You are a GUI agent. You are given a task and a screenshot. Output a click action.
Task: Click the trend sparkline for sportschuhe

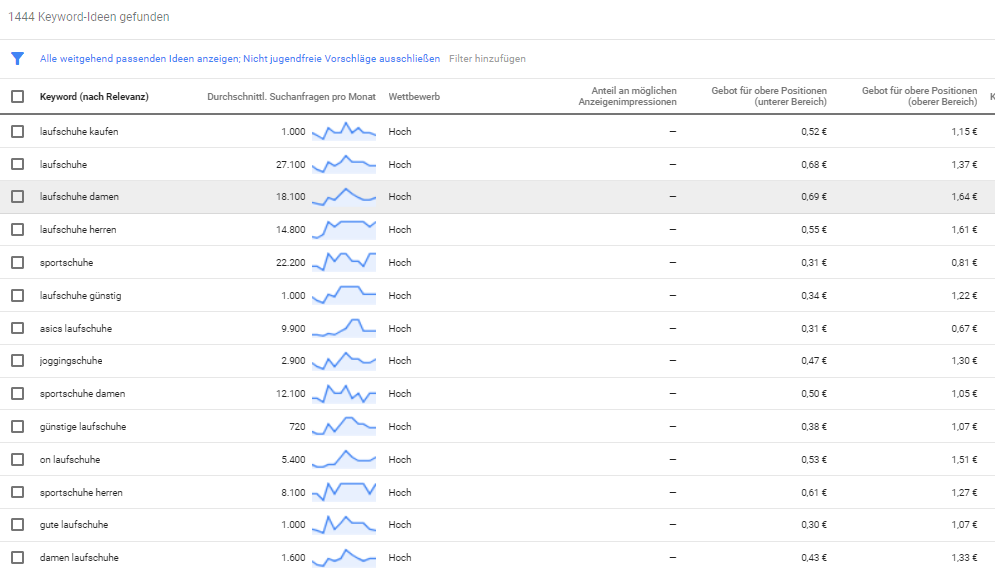(x=343, y=262)
